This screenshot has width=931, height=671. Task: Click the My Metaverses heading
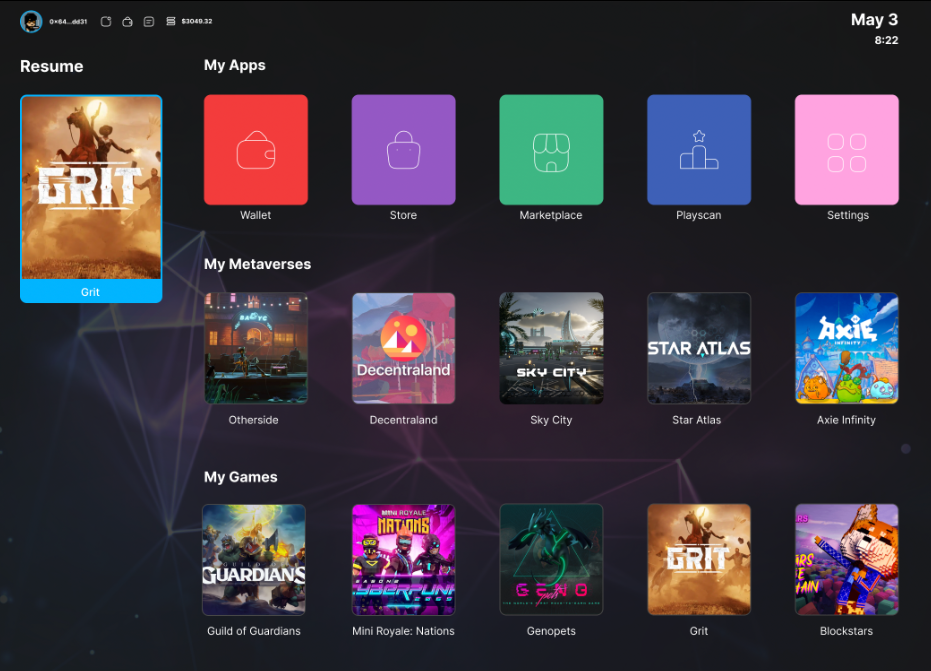click(x=257, y=264)
